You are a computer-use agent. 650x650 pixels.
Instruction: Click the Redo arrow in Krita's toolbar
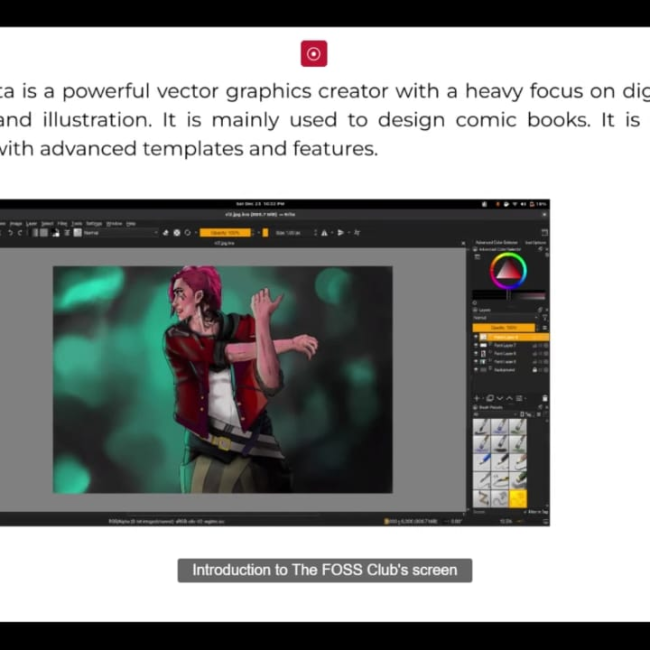point(19,233)
